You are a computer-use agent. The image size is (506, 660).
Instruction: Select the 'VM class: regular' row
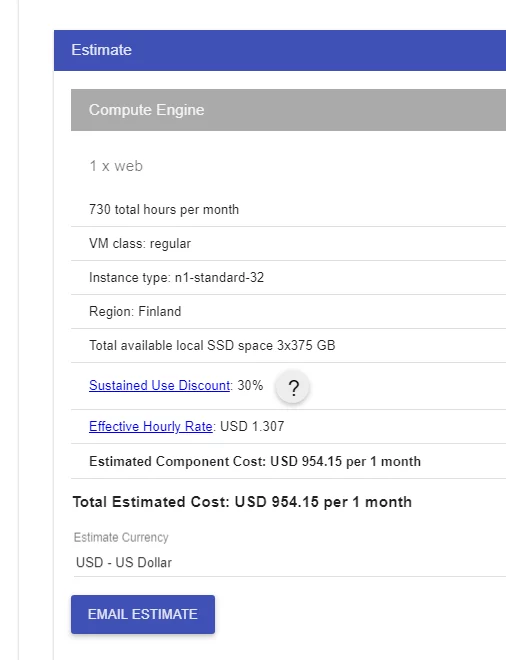(288, 244)
